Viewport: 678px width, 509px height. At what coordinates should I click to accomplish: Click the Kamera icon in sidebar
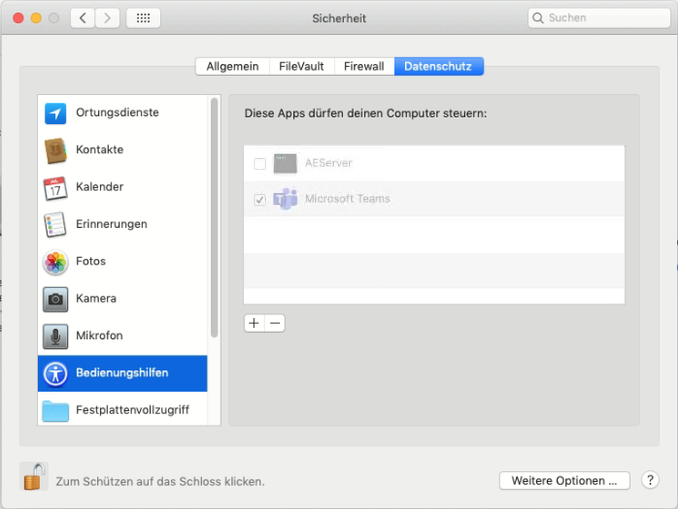(55, 299)
